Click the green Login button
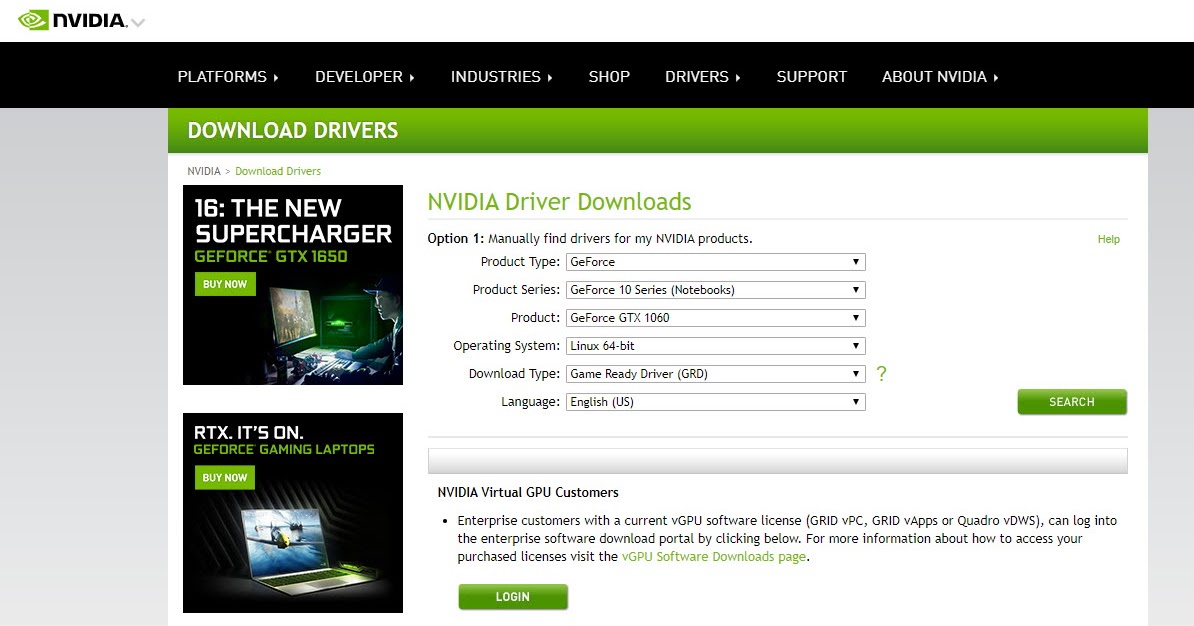 (x=513, y=597)
